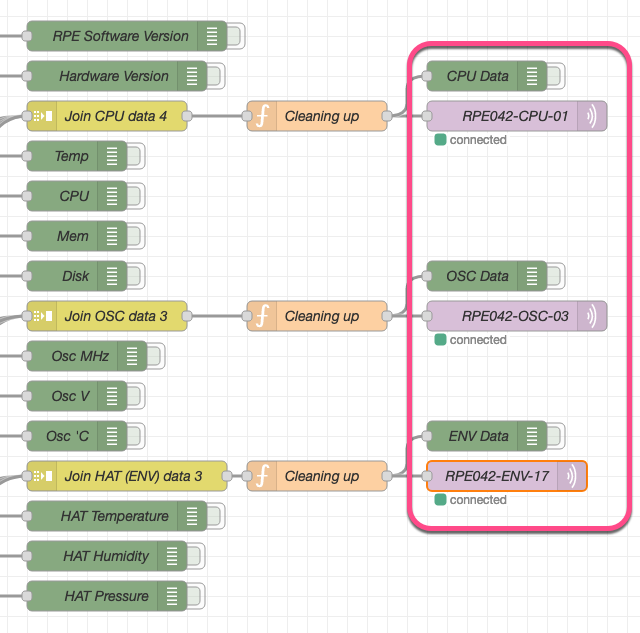Toggle the CPU Data debug button
This screenshot has height=633, width=640.
tap(556, 76)
